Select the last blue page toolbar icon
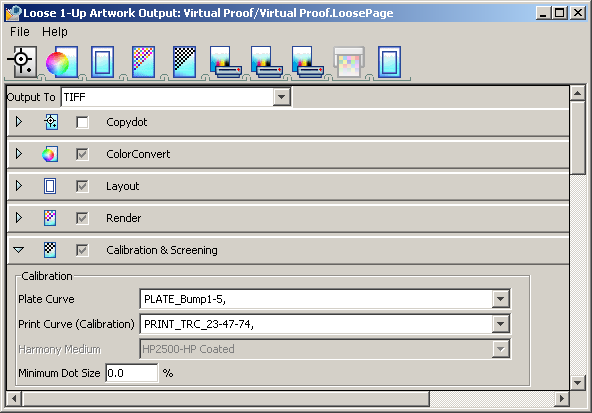Viewport: 592px width, 413px height. [x=389, y=62]
